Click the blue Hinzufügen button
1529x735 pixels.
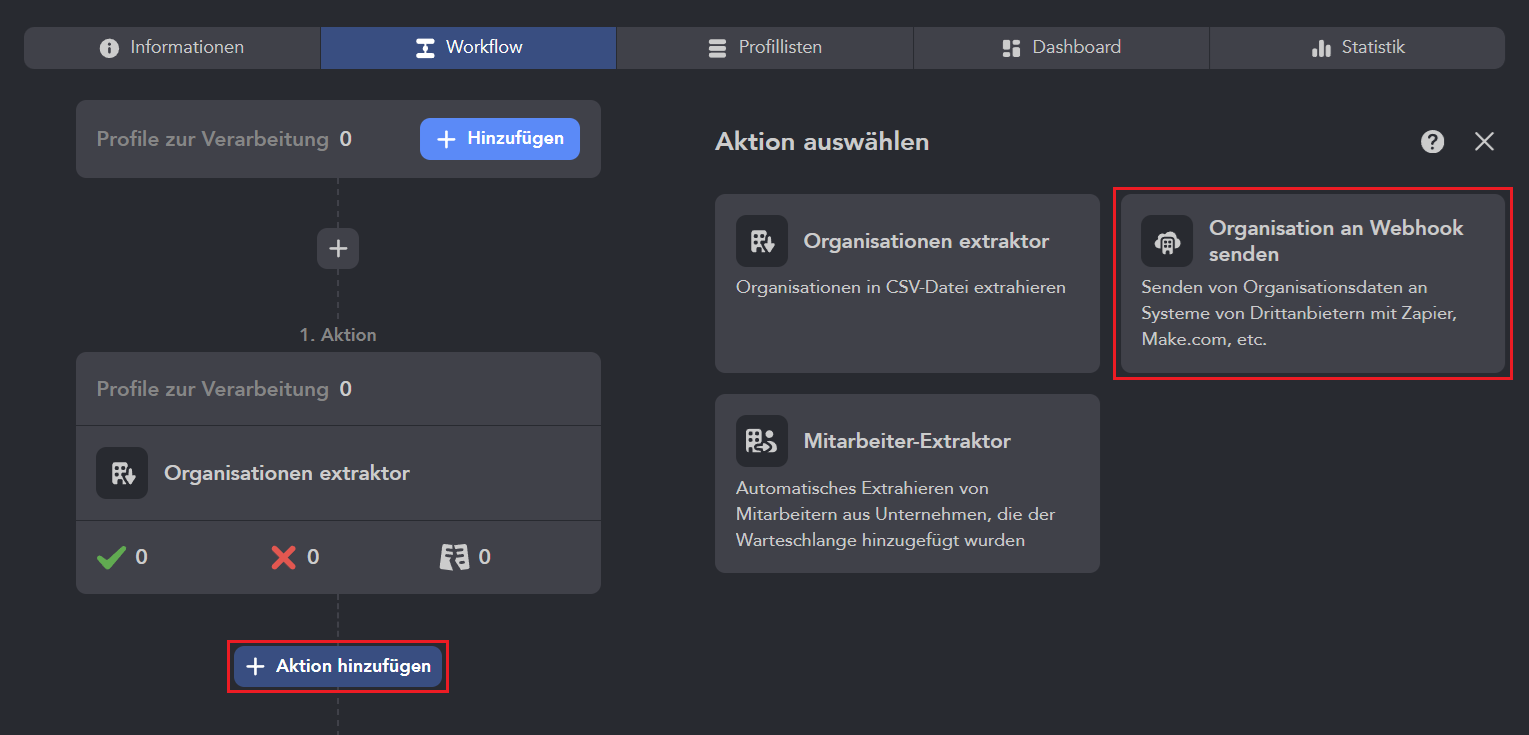[499, 139]
